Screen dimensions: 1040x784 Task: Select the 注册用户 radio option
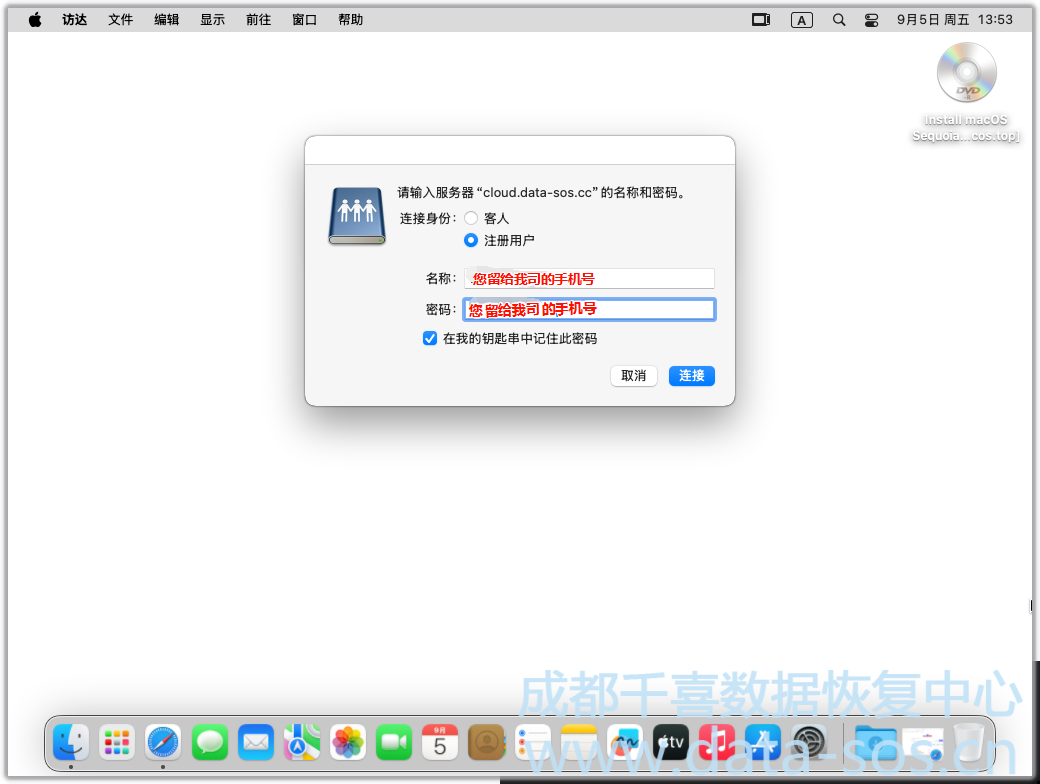pyautogui.click(x=471, y=240)
